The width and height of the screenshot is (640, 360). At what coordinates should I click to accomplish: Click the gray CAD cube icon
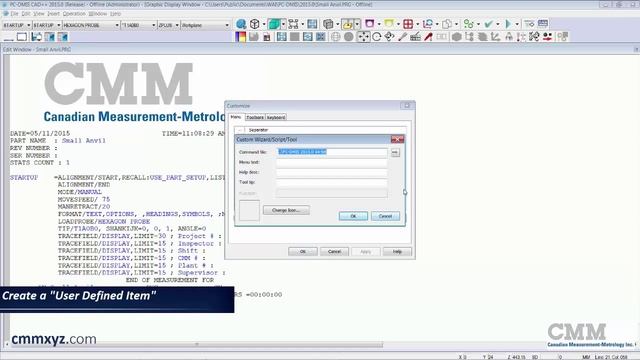pos(328,24)
